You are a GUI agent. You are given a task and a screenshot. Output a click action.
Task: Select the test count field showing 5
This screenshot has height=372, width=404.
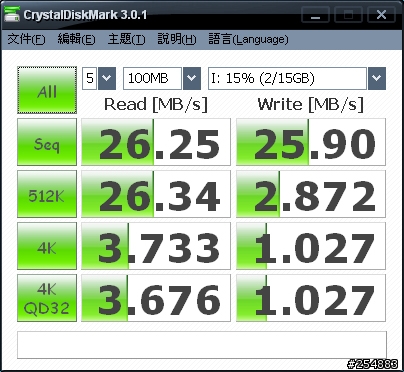click(x=90, y=78)
